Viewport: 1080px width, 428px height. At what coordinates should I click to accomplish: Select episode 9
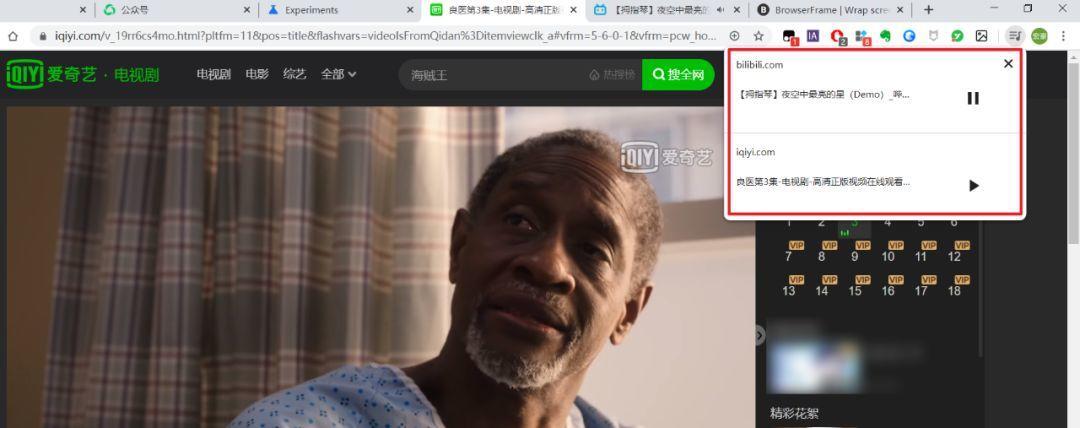pyautogui.click(x=855, y=257)
